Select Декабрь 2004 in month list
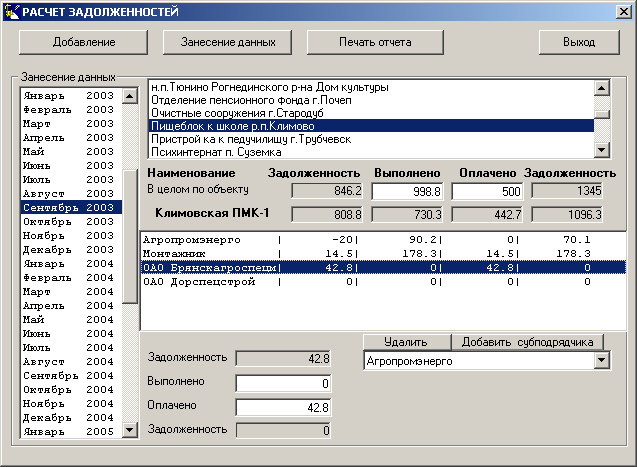The image size is (637, 467). coord(72,418)
